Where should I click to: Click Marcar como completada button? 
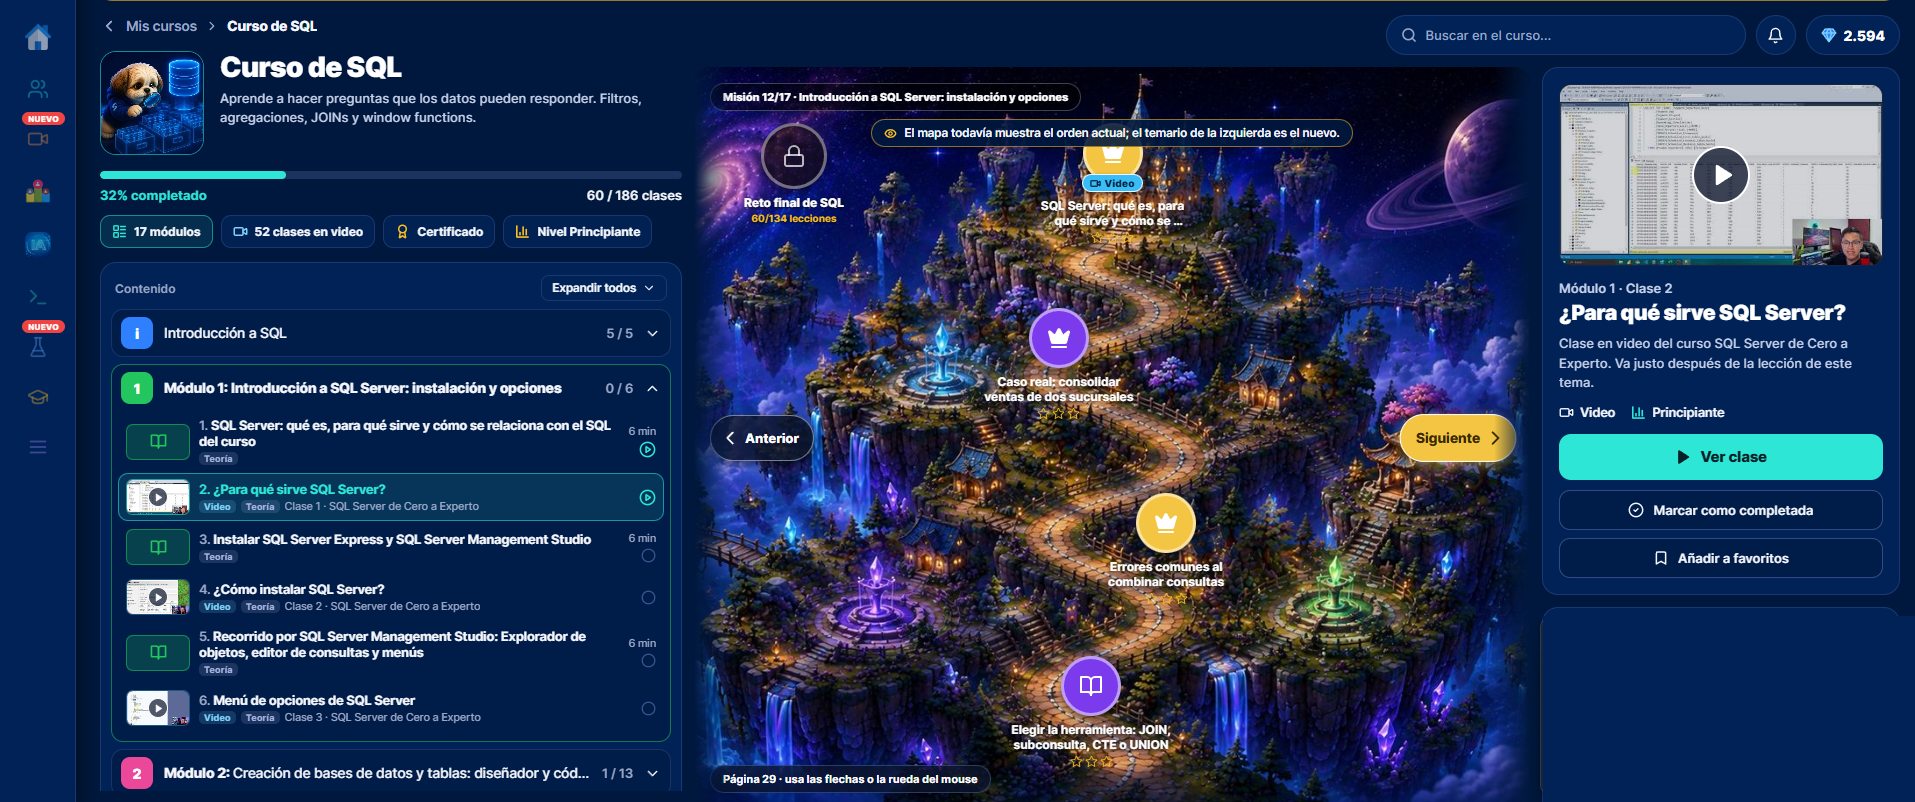(1720, 510)
